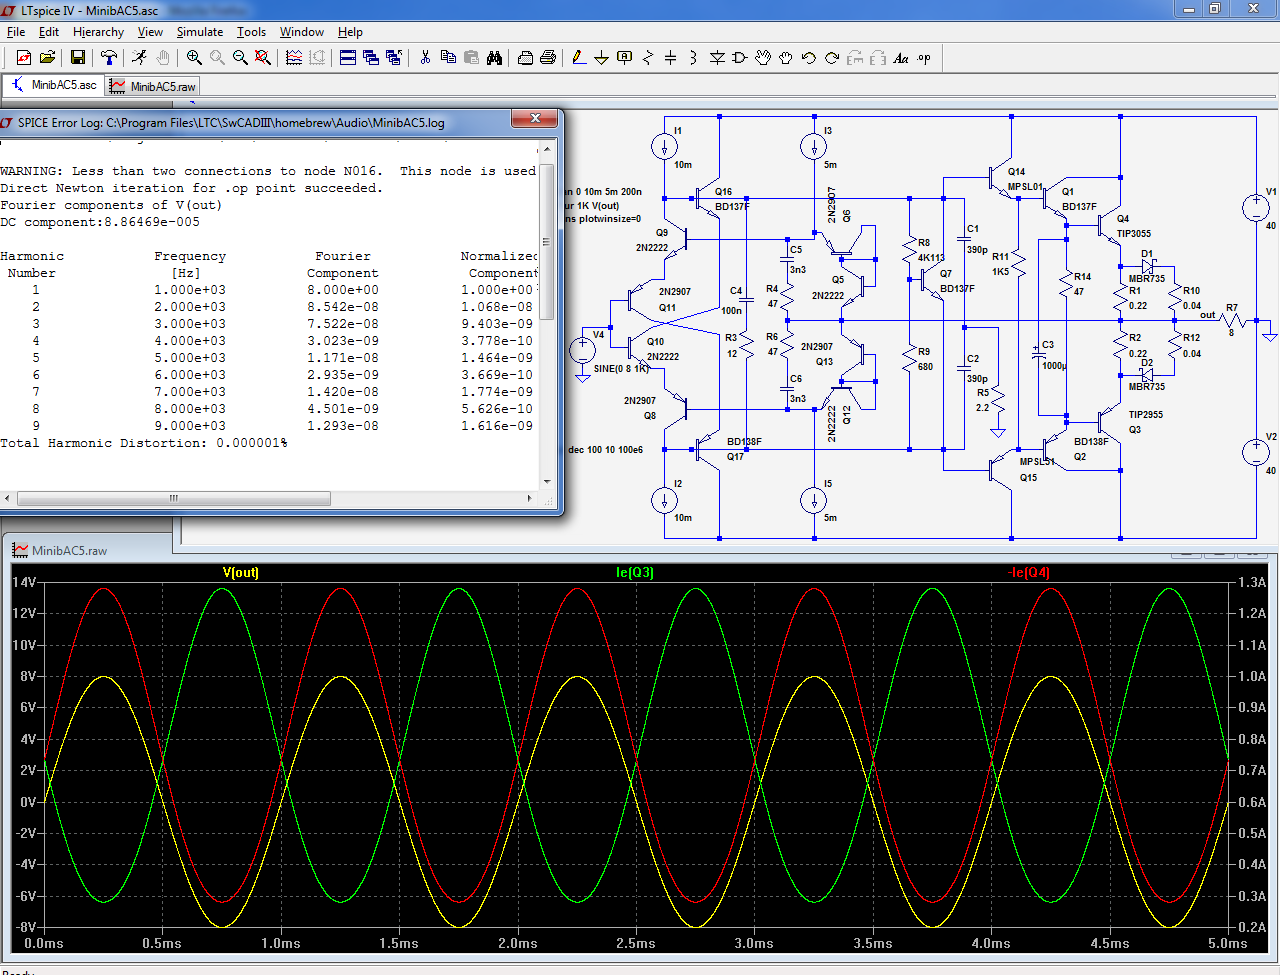The width and height of the screenshot is (1280, 975).
Task: Switch to the MinibAC5.asc tab
Action: click(54, 85)
